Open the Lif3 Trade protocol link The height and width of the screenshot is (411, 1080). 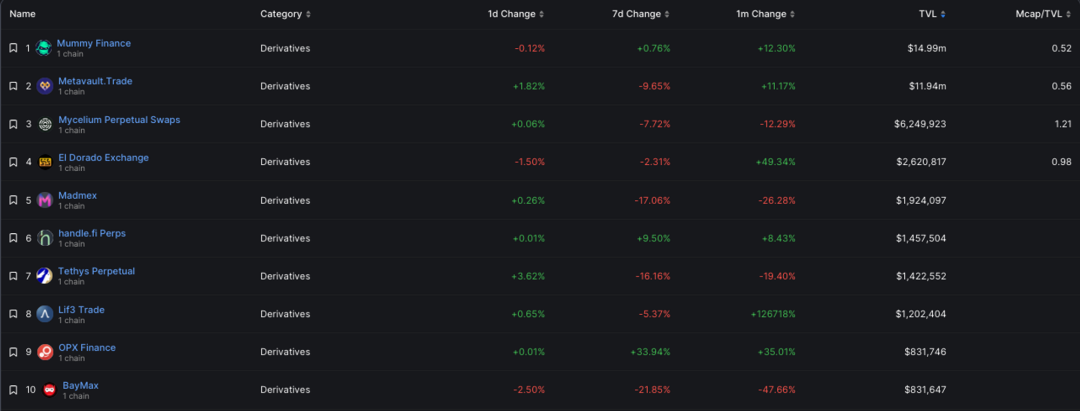tap(81, 310)
